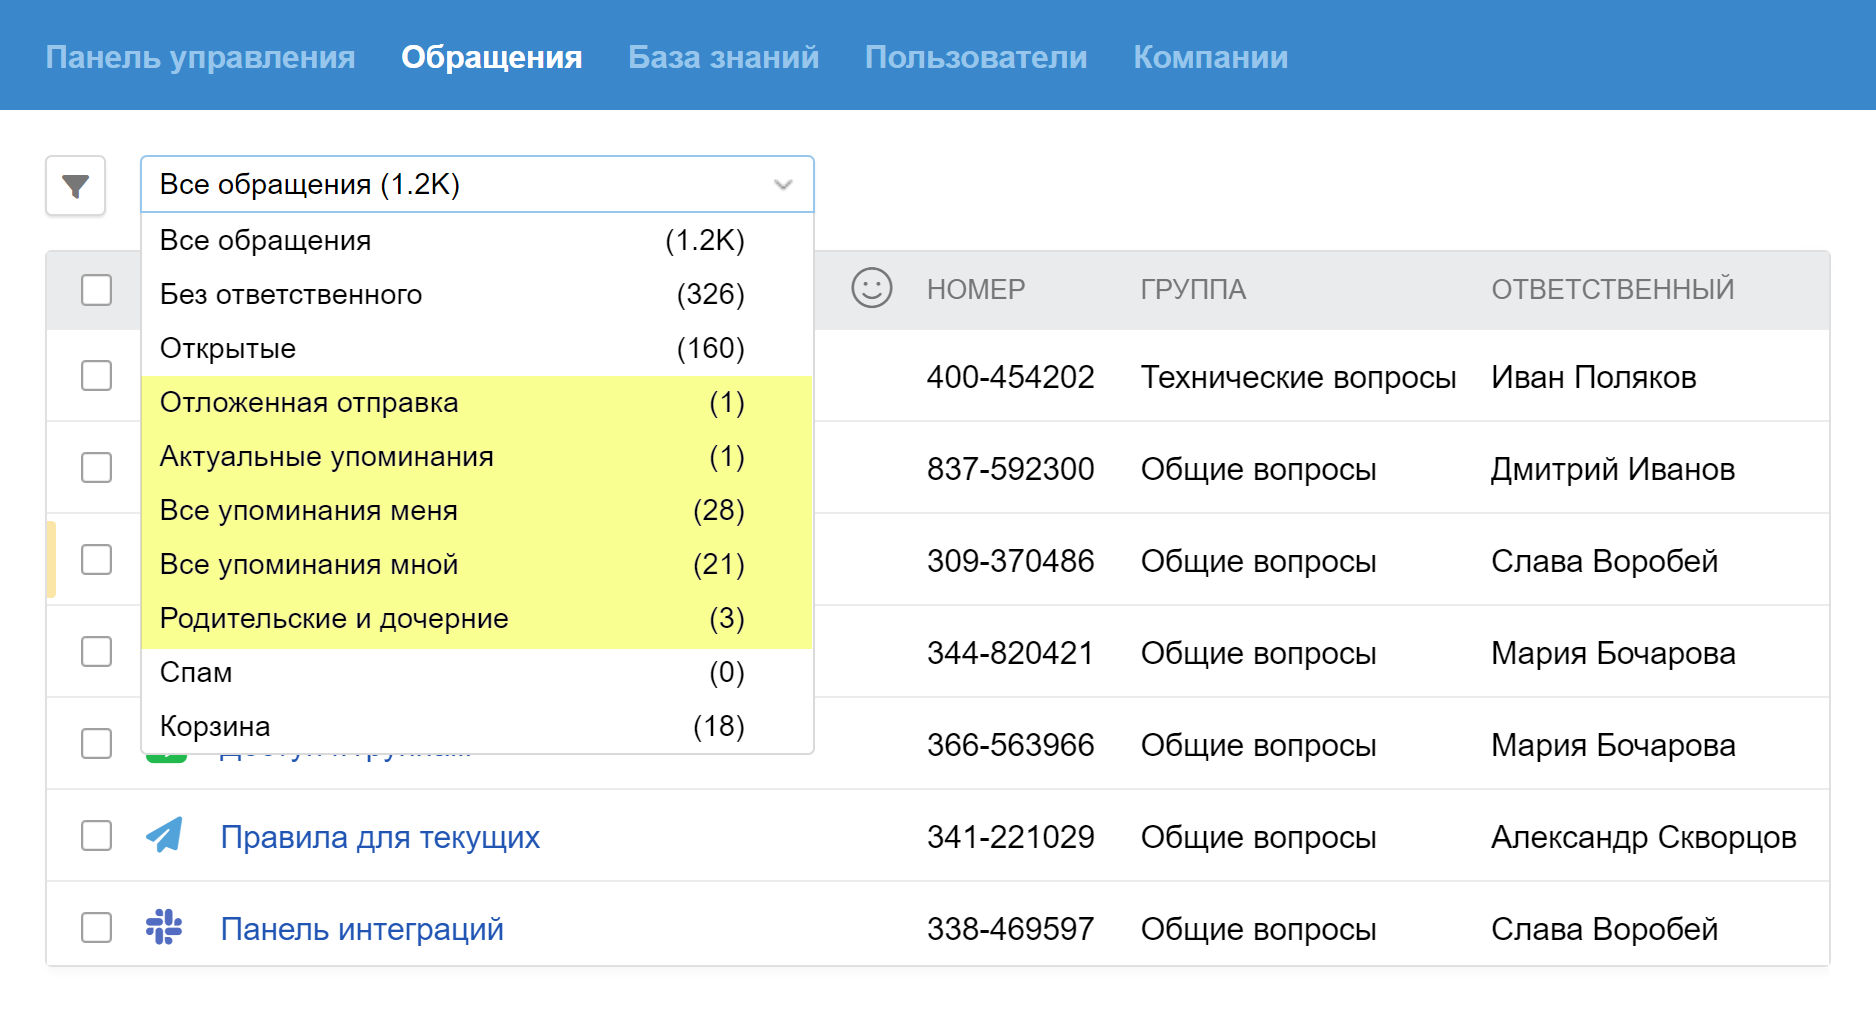This screenshot has height=1010, width=1876.
Task: Click the ГРУППА column header
Action: tap(1193, 290)
